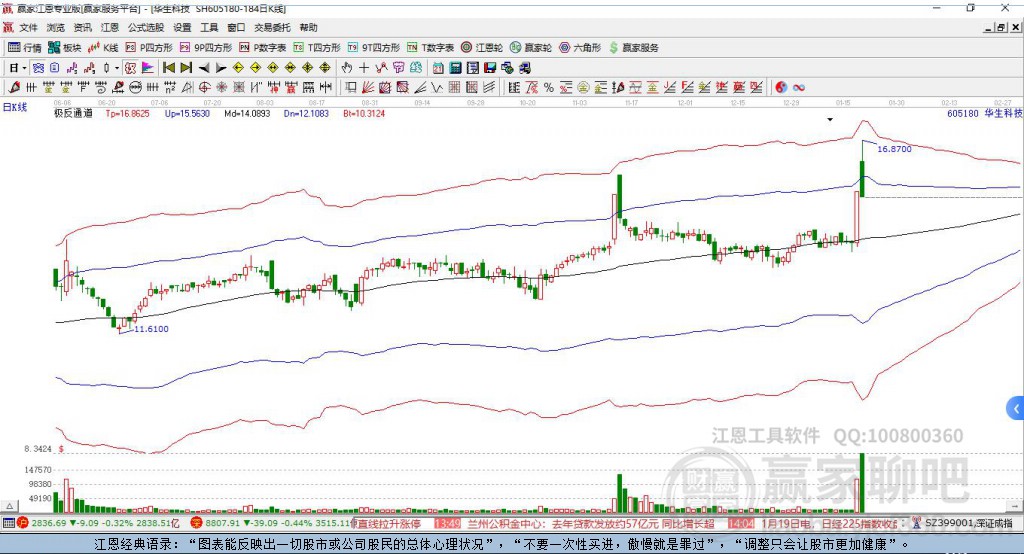
Task: Open the 江恩轮 Gann wheel
Action: (x=482, y=48)
